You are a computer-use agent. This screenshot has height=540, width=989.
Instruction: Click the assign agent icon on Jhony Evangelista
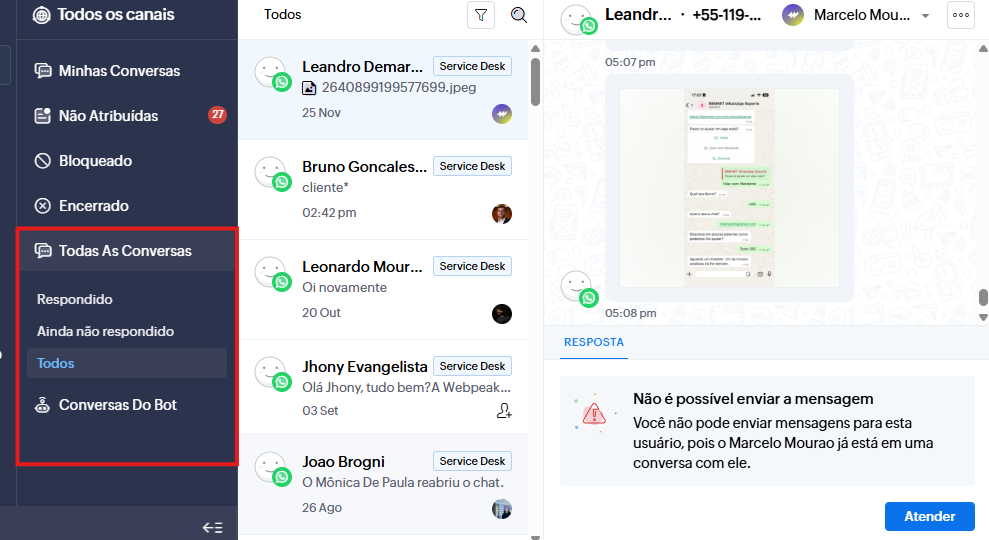click(x=503, y=411)
